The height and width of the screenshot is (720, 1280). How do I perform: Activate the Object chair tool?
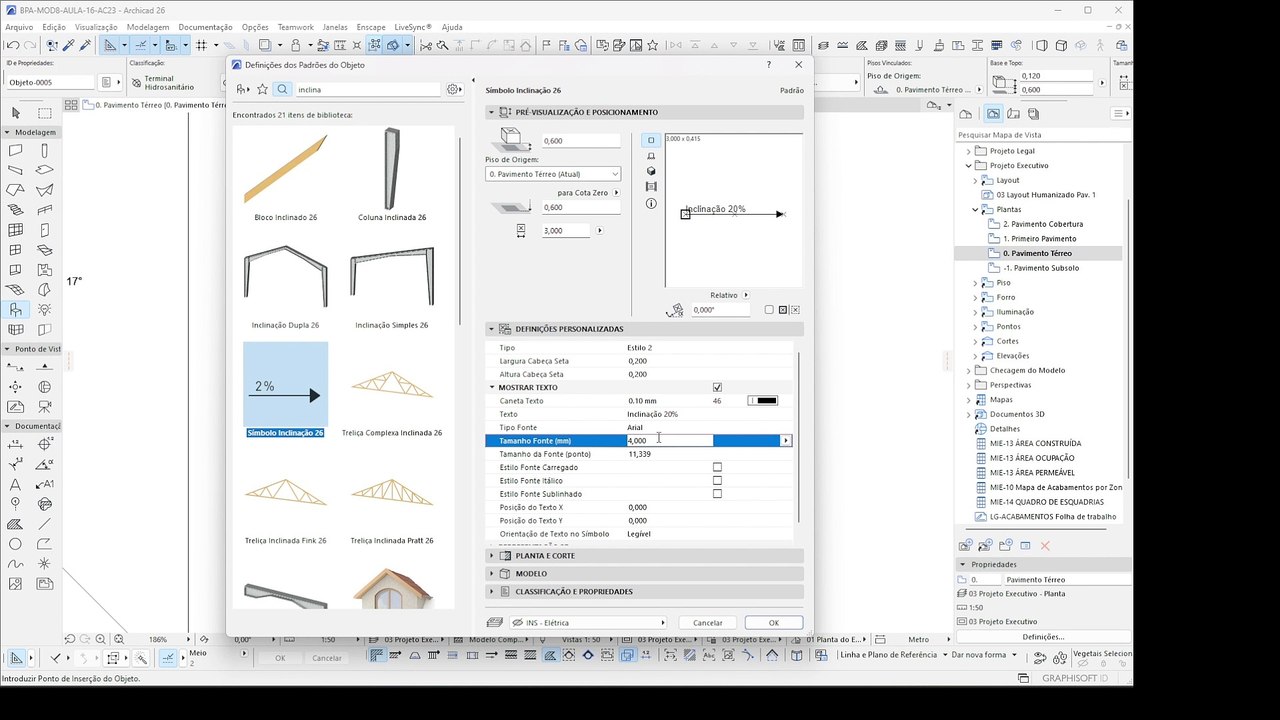(15, 310)
